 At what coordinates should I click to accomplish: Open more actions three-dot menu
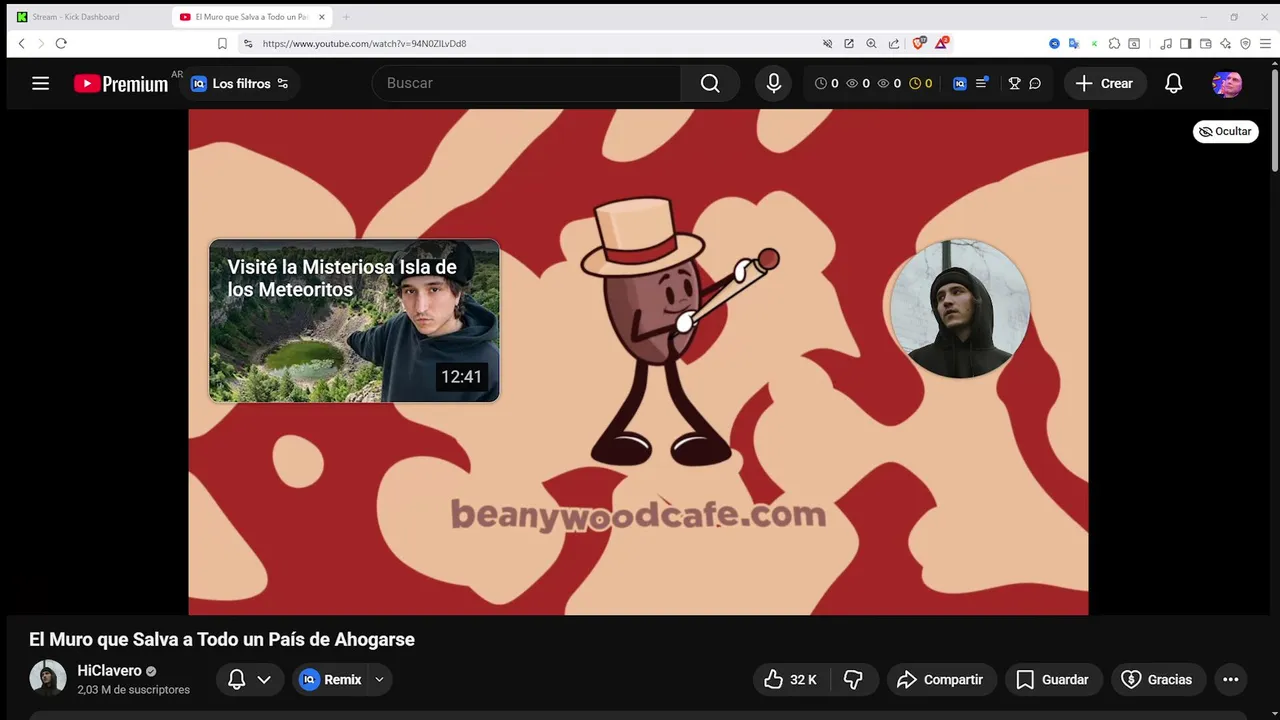(x=1231, y=679)
